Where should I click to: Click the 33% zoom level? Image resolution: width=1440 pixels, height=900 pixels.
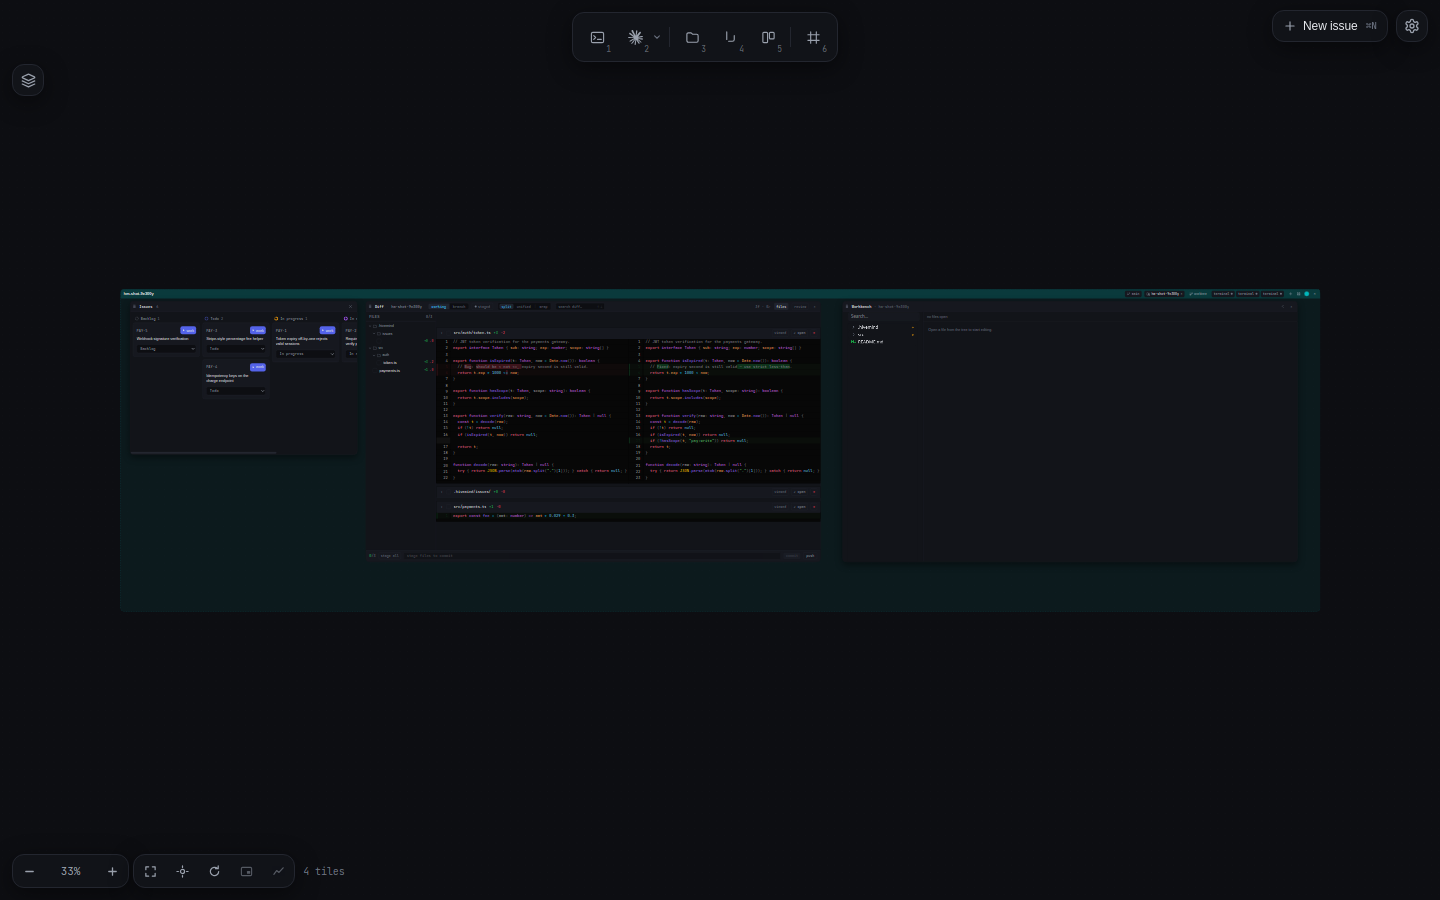70,871
